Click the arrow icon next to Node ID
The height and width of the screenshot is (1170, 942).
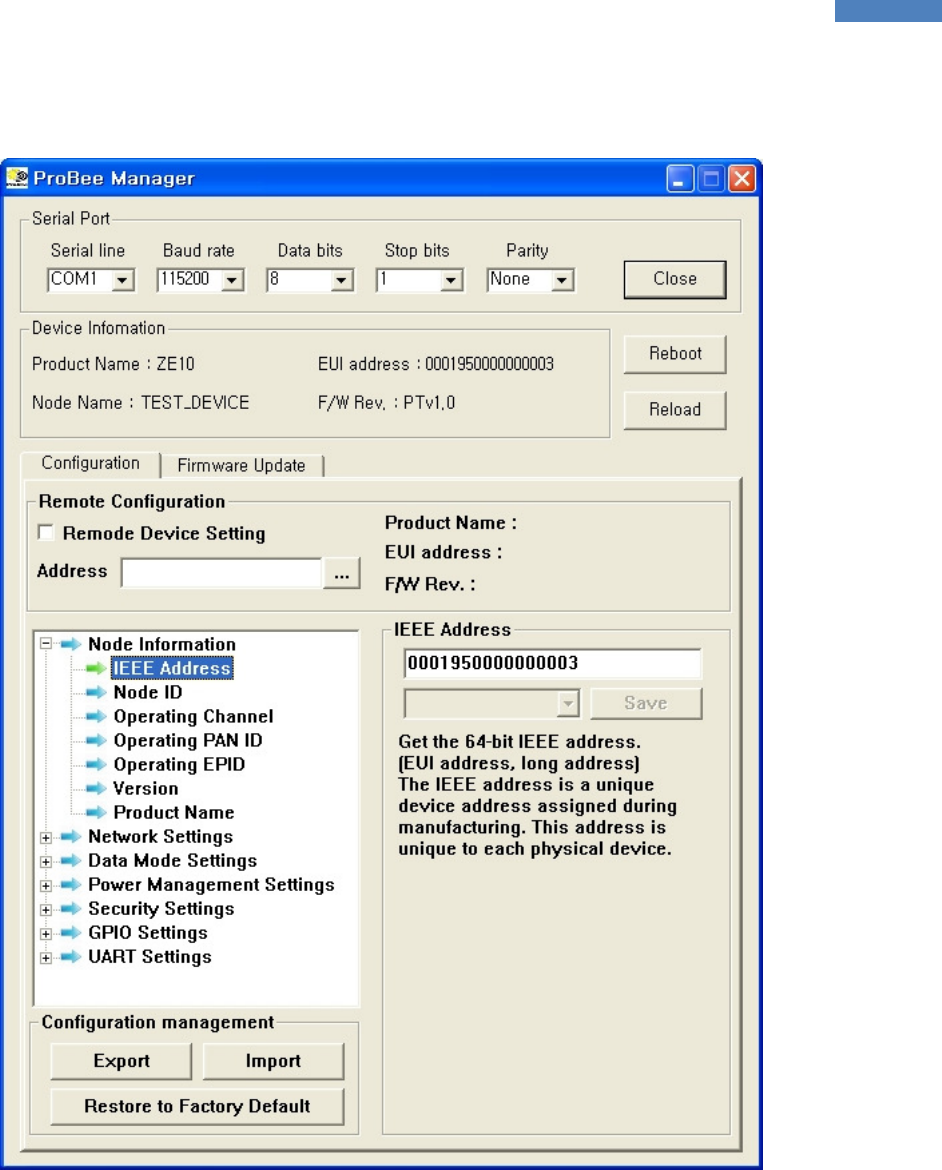96,692
